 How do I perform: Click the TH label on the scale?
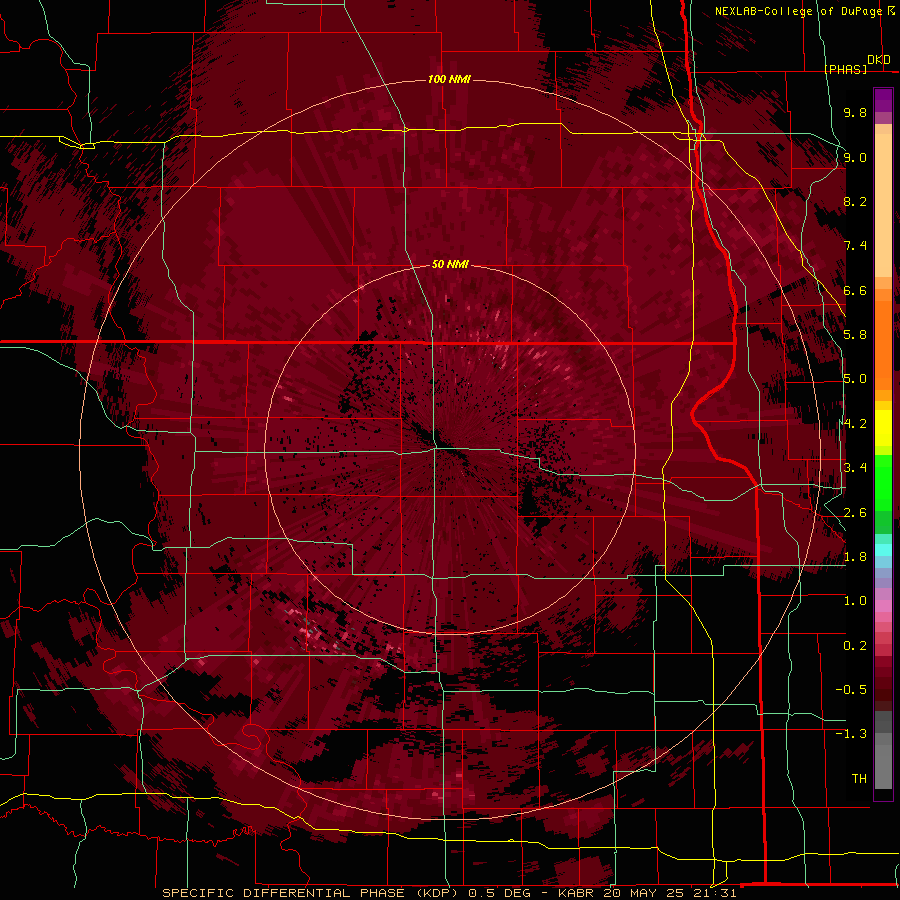[x=859, y=779]
